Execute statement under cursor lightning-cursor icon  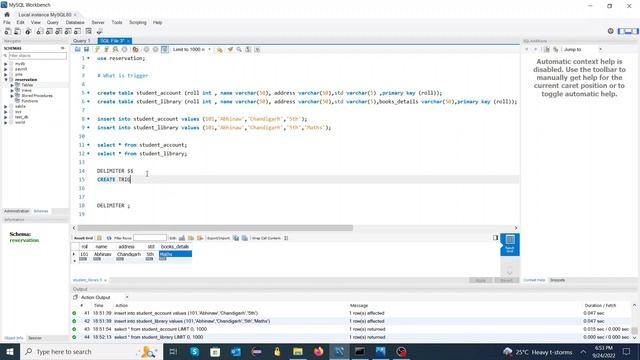[x=107, y=49]
